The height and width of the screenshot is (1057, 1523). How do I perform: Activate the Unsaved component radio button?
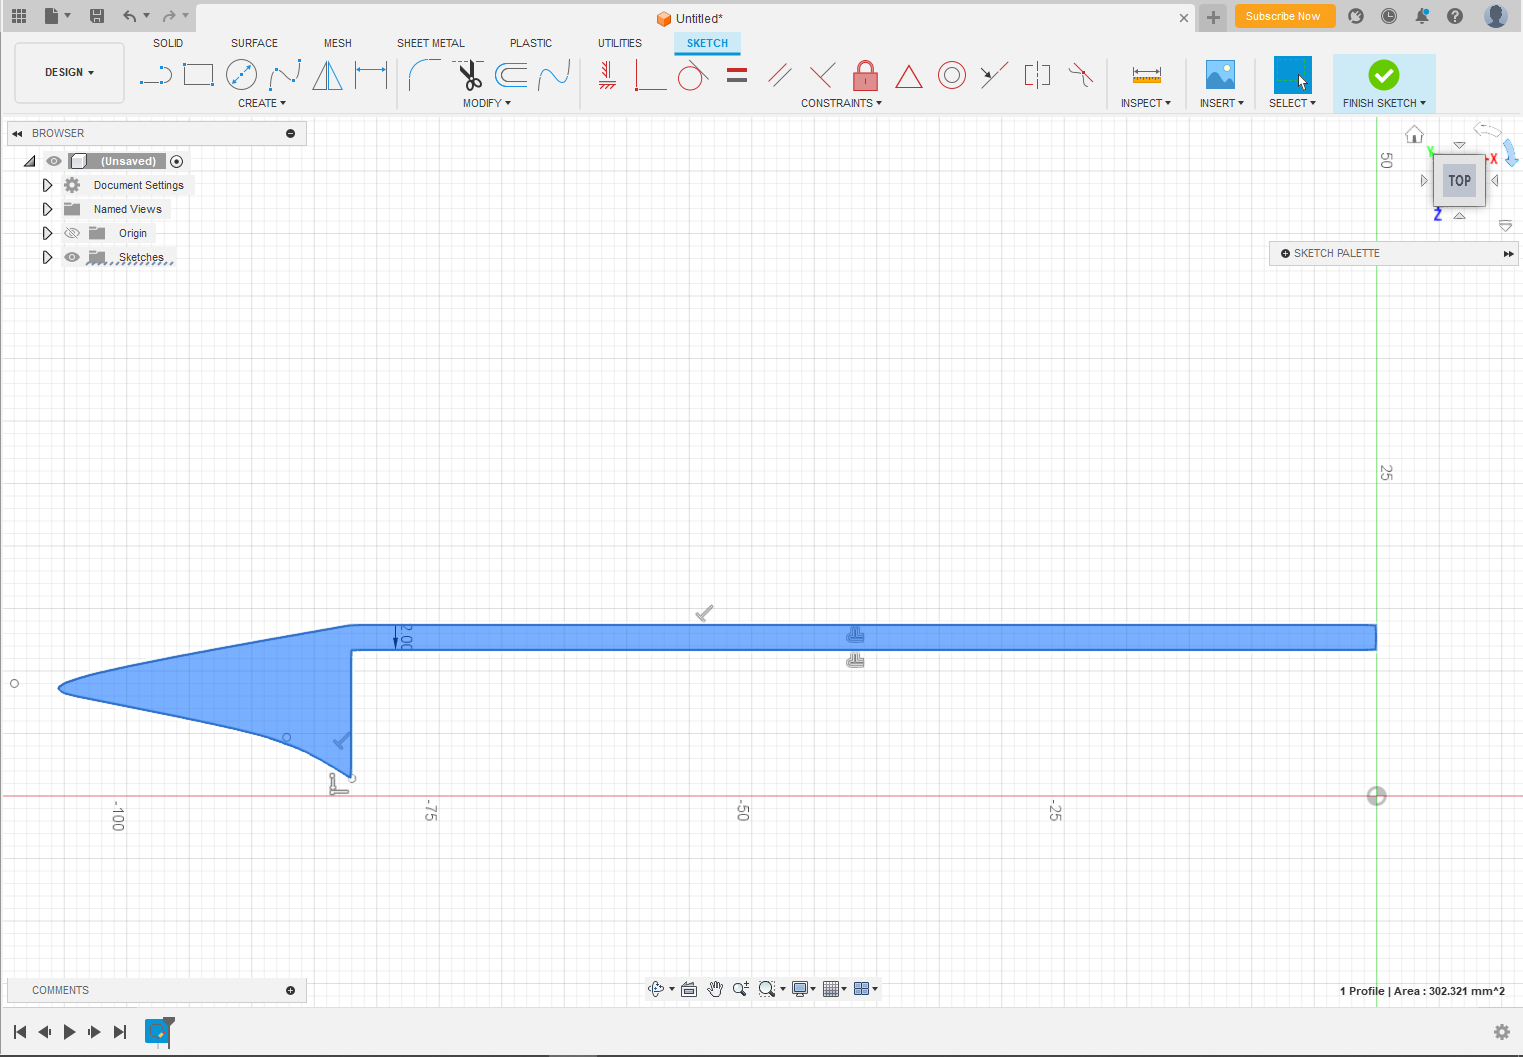point(177,161)
